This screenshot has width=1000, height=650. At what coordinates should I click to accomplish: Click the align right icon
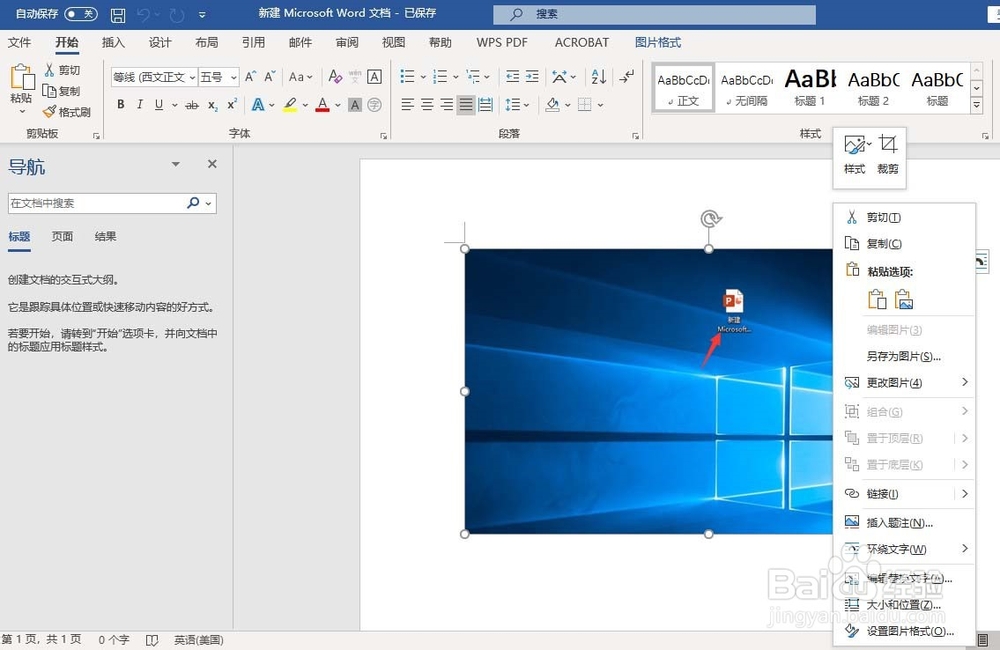tap(447, 105)
